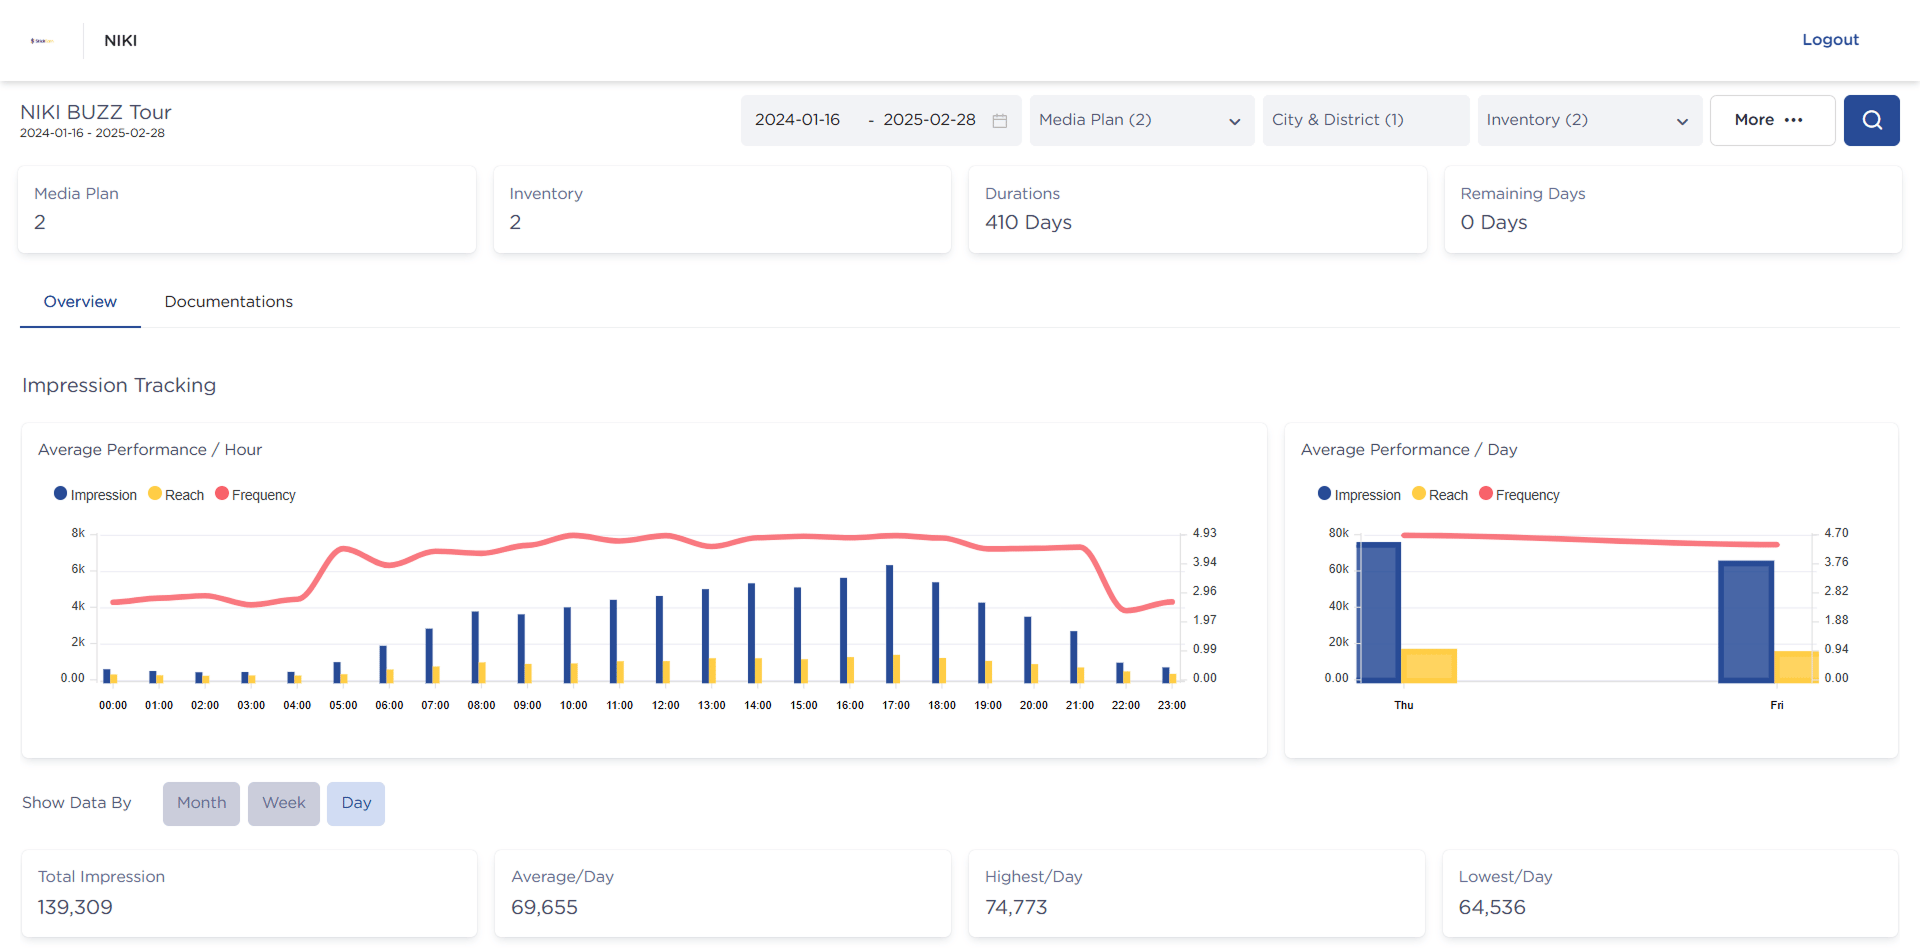Image resolution: width=1920 pixels, height=948 pixels.
Task: Edit the end date 2025-02-28
Action: point(929,120)
